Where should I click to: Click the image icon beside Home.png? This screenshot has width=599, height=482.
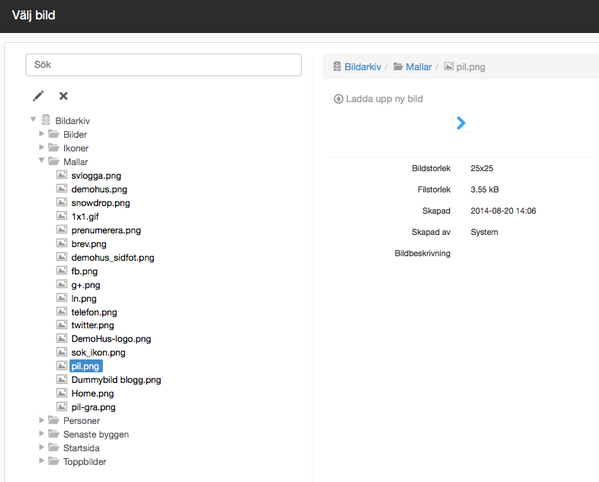[x=62, y=393]
